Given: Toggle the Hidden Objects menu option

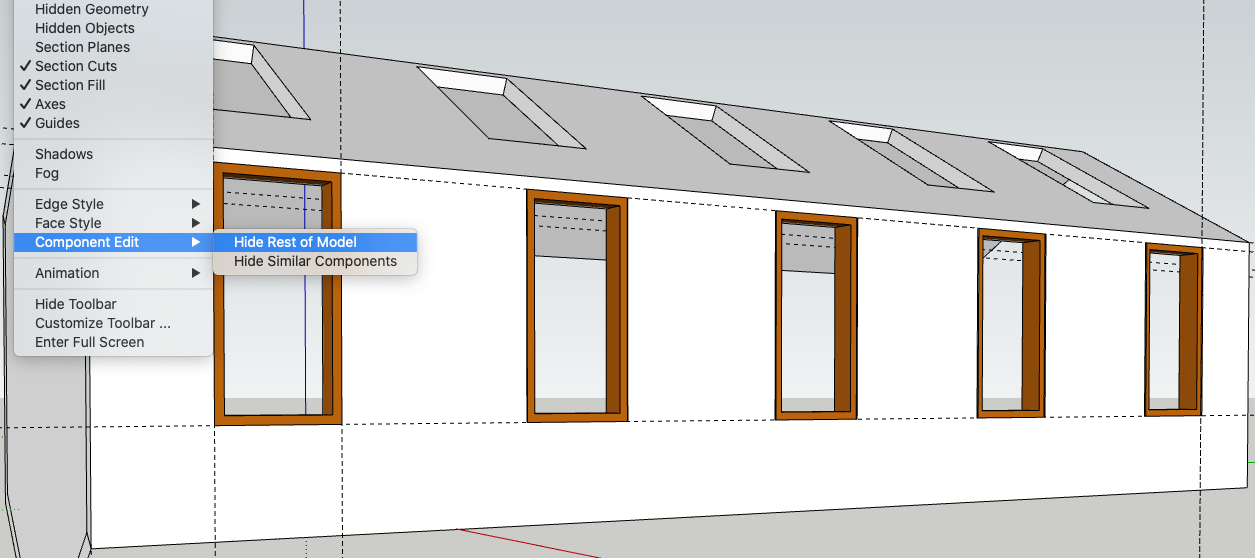Looking at the screenshot, I should [113, 28].
